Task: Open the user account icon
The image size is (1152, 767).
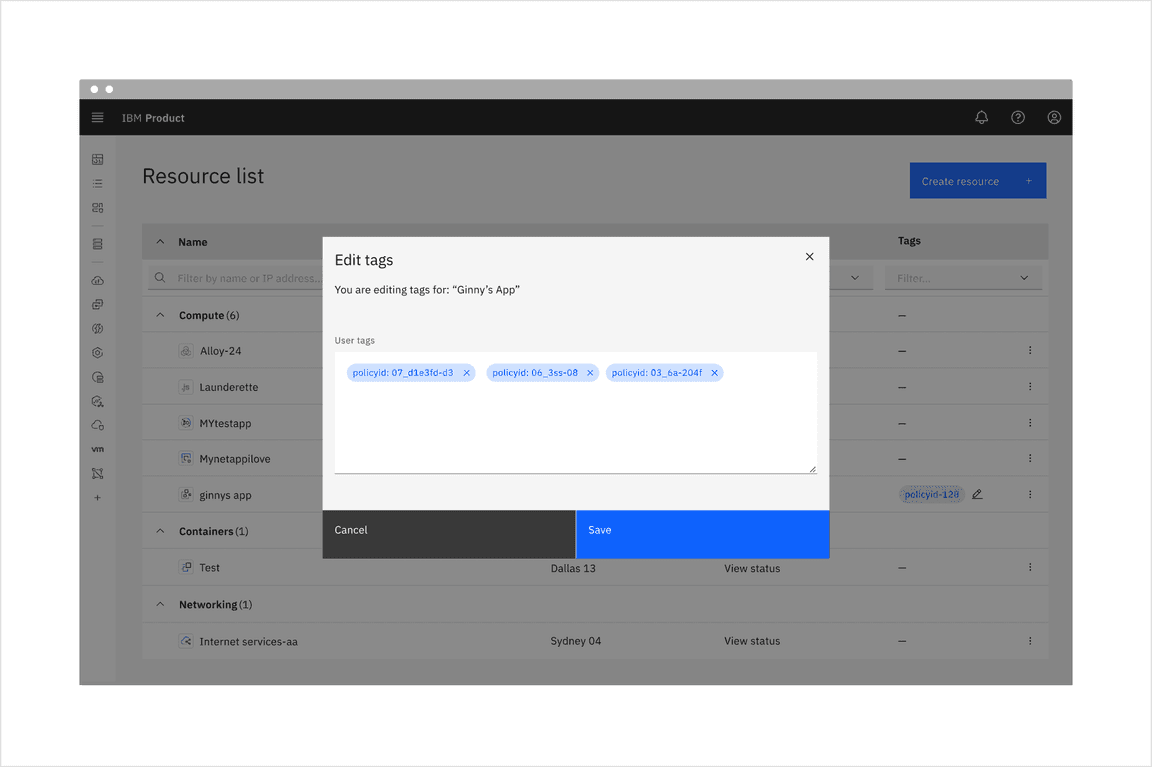Action: click(1053, 117)
